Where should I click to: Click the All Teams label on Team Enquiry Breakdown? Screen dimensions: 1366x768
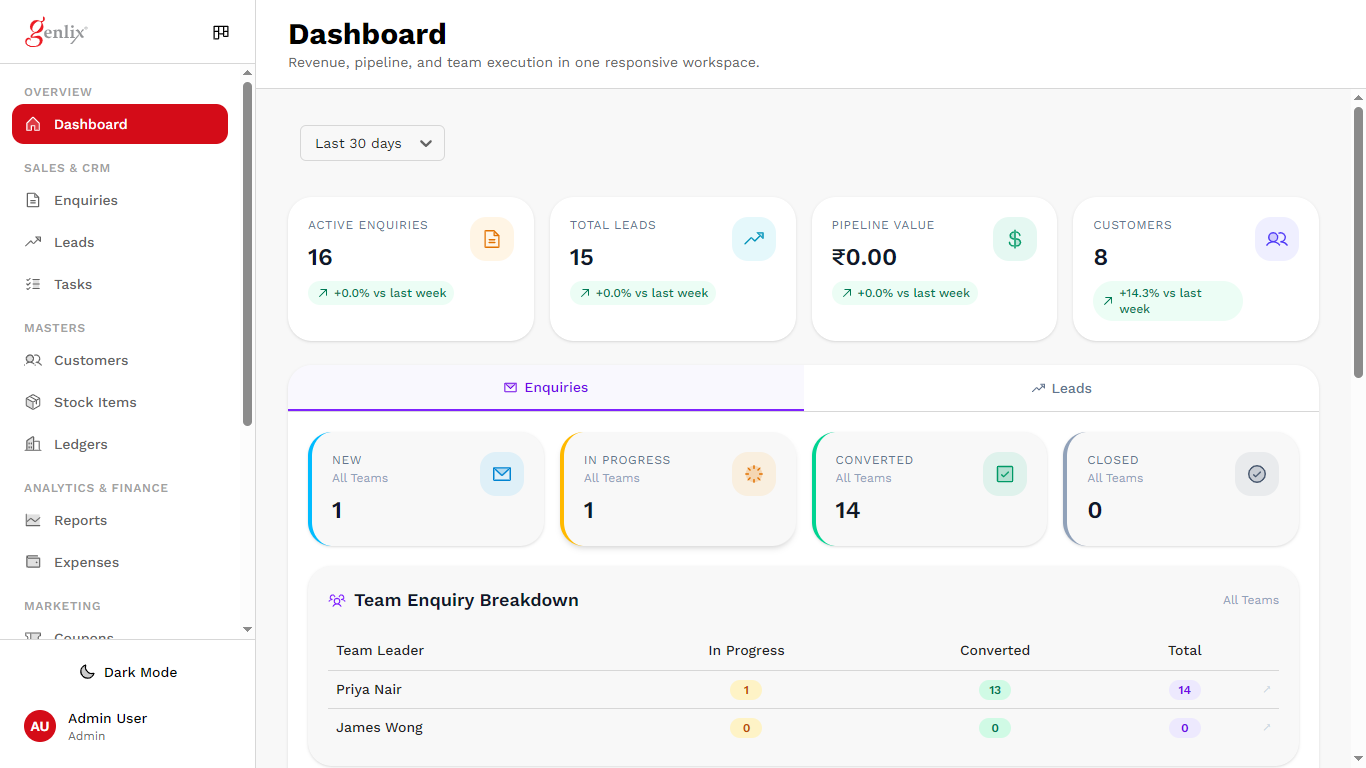tap(1251, 600)
